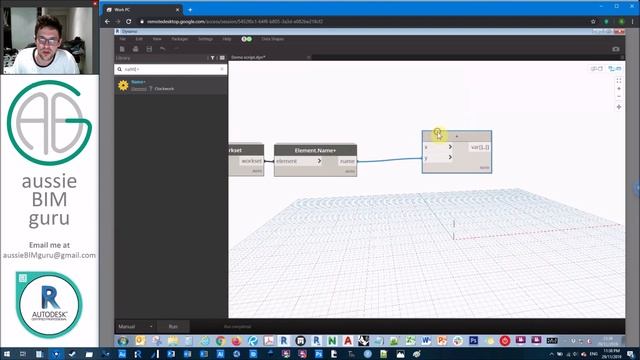Click the Save toolbar icon in Dynamo

click(x=149, y=49)
